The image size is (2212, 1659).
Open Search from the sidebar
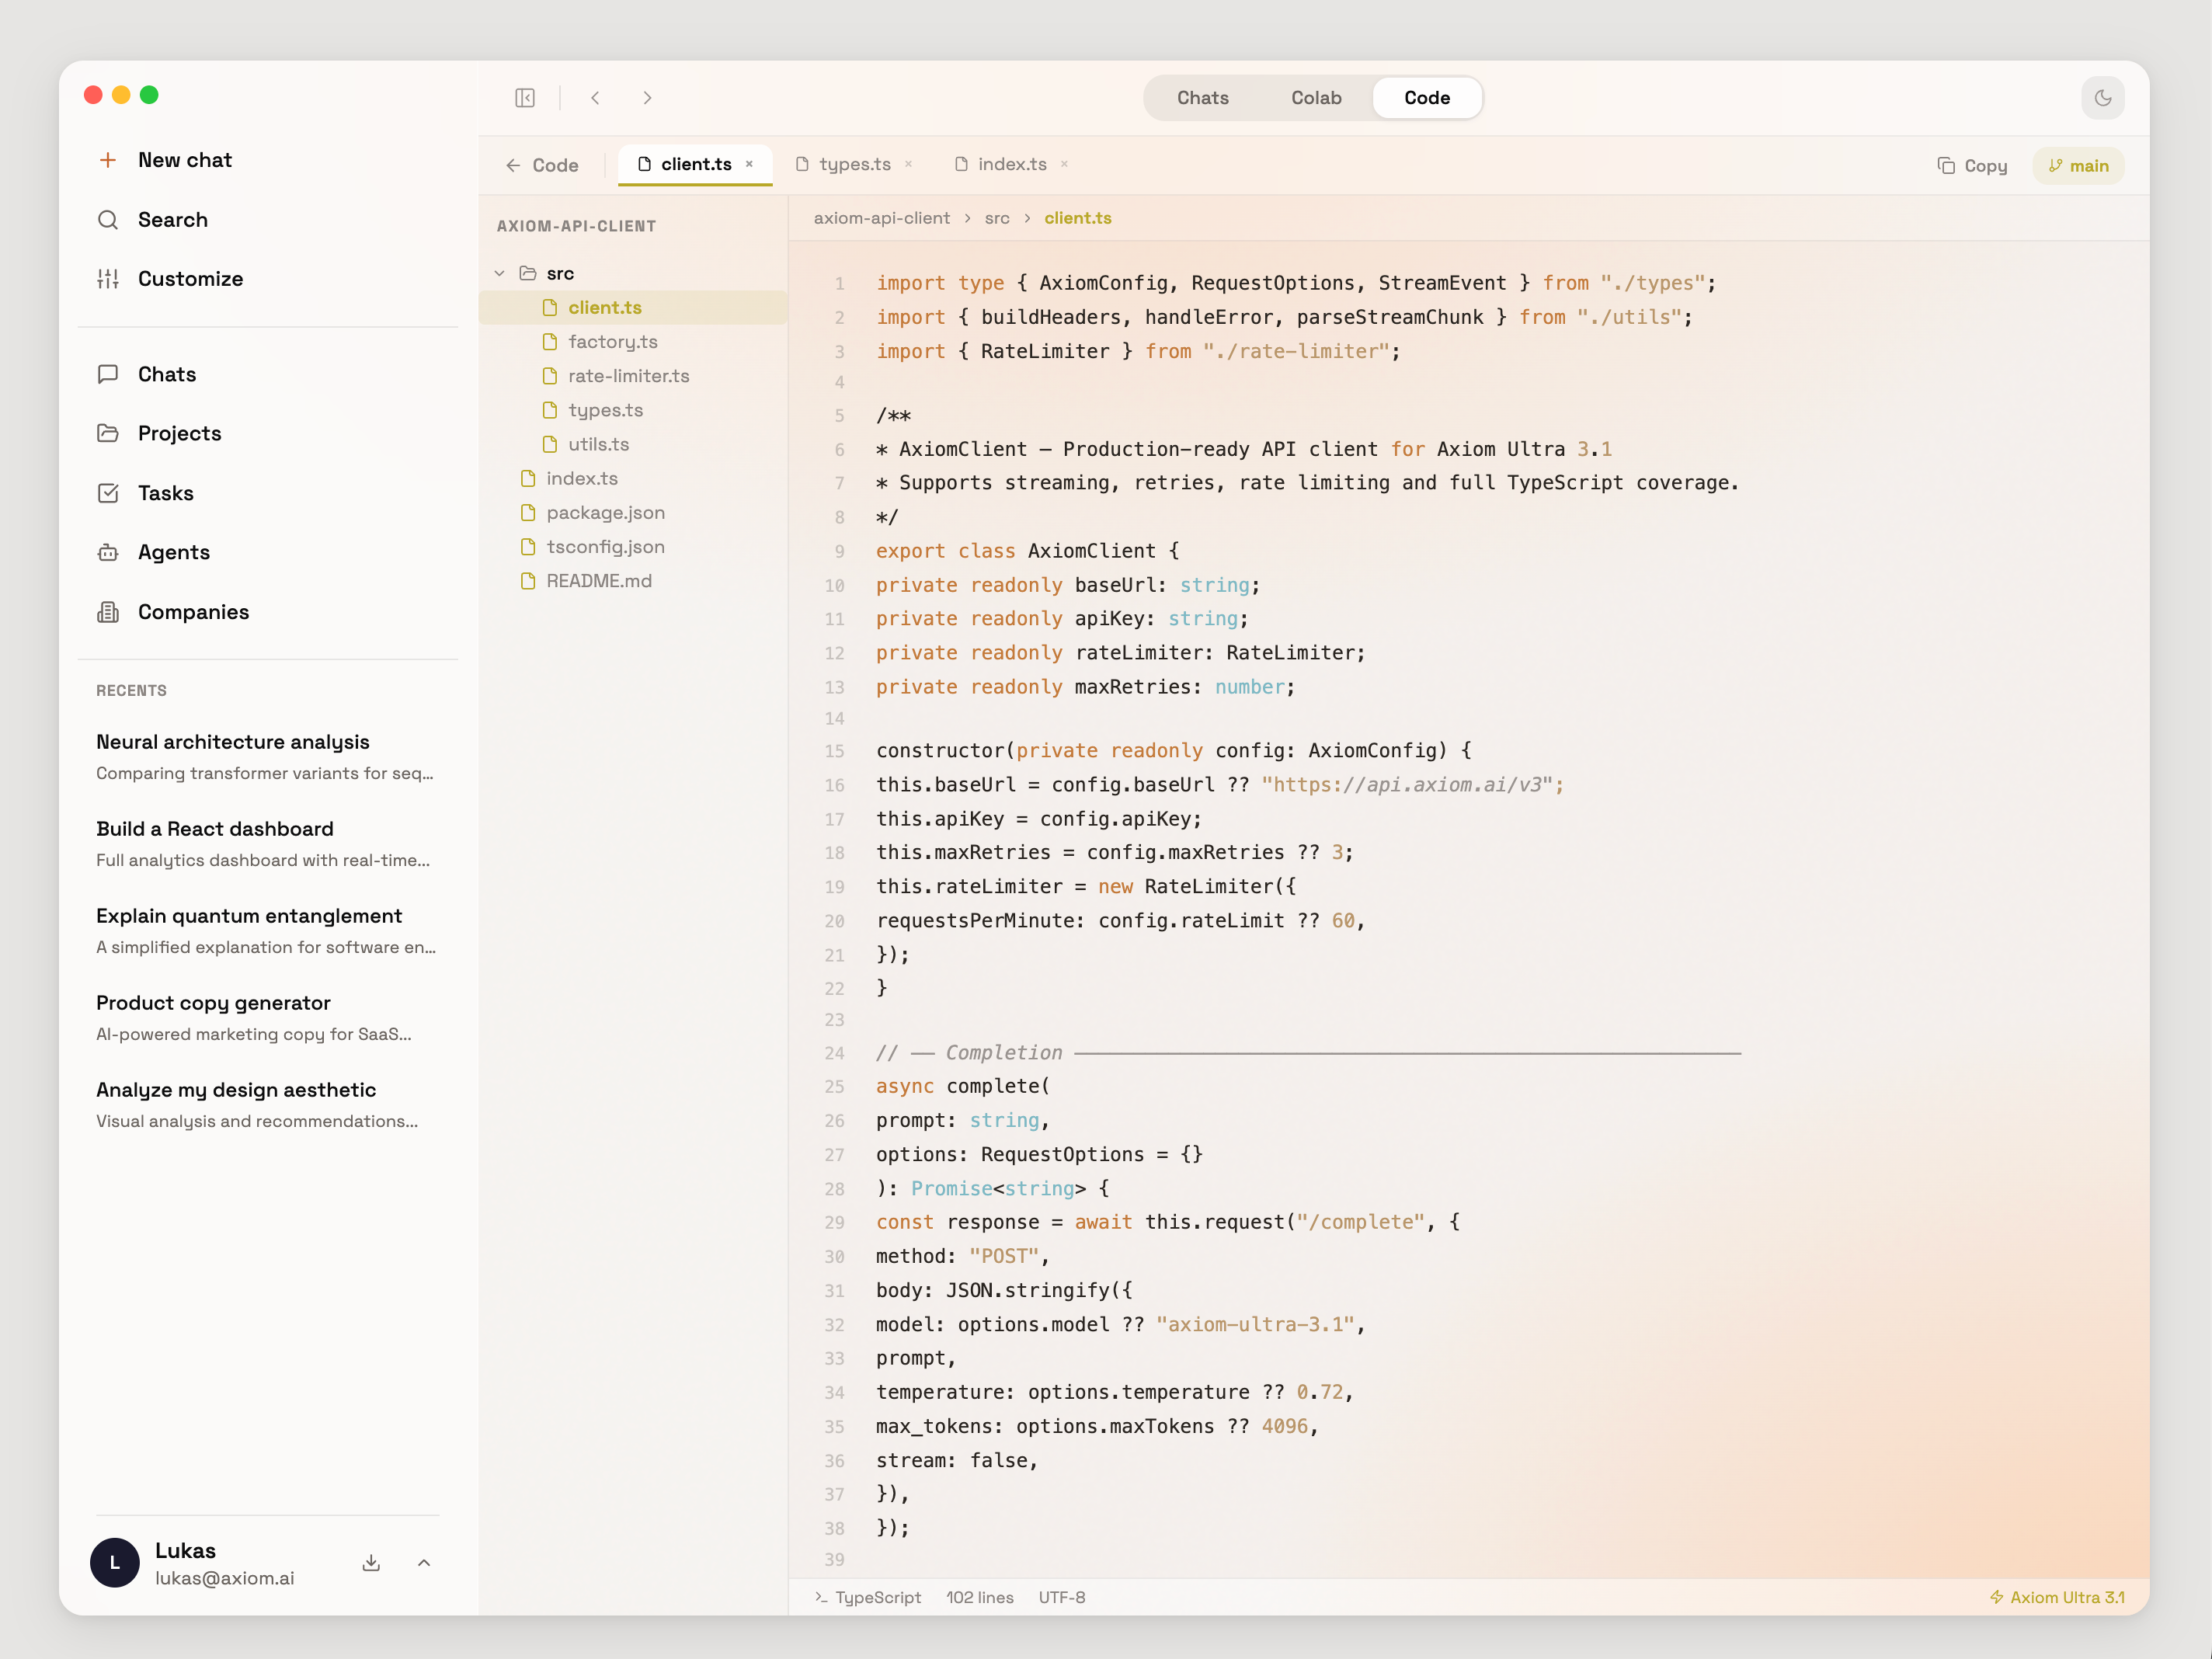tap(172, 219)
